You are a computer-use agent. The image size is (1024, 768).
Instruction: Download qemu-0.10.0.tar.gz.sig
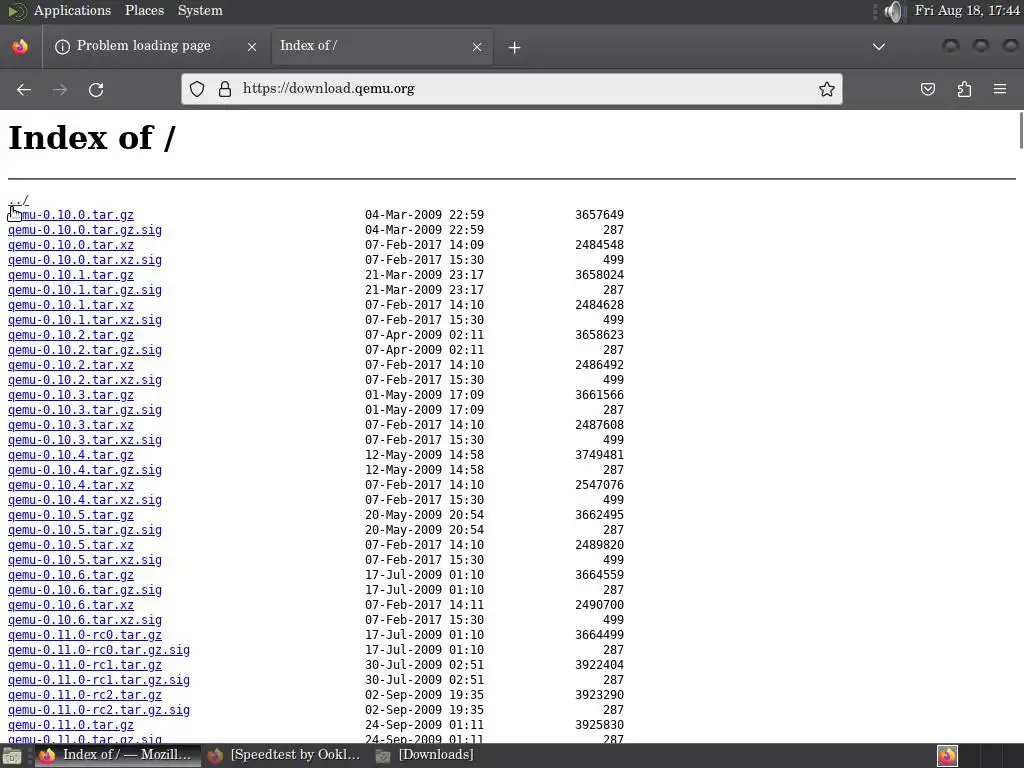pyautogui.click(x=85, y=230)
